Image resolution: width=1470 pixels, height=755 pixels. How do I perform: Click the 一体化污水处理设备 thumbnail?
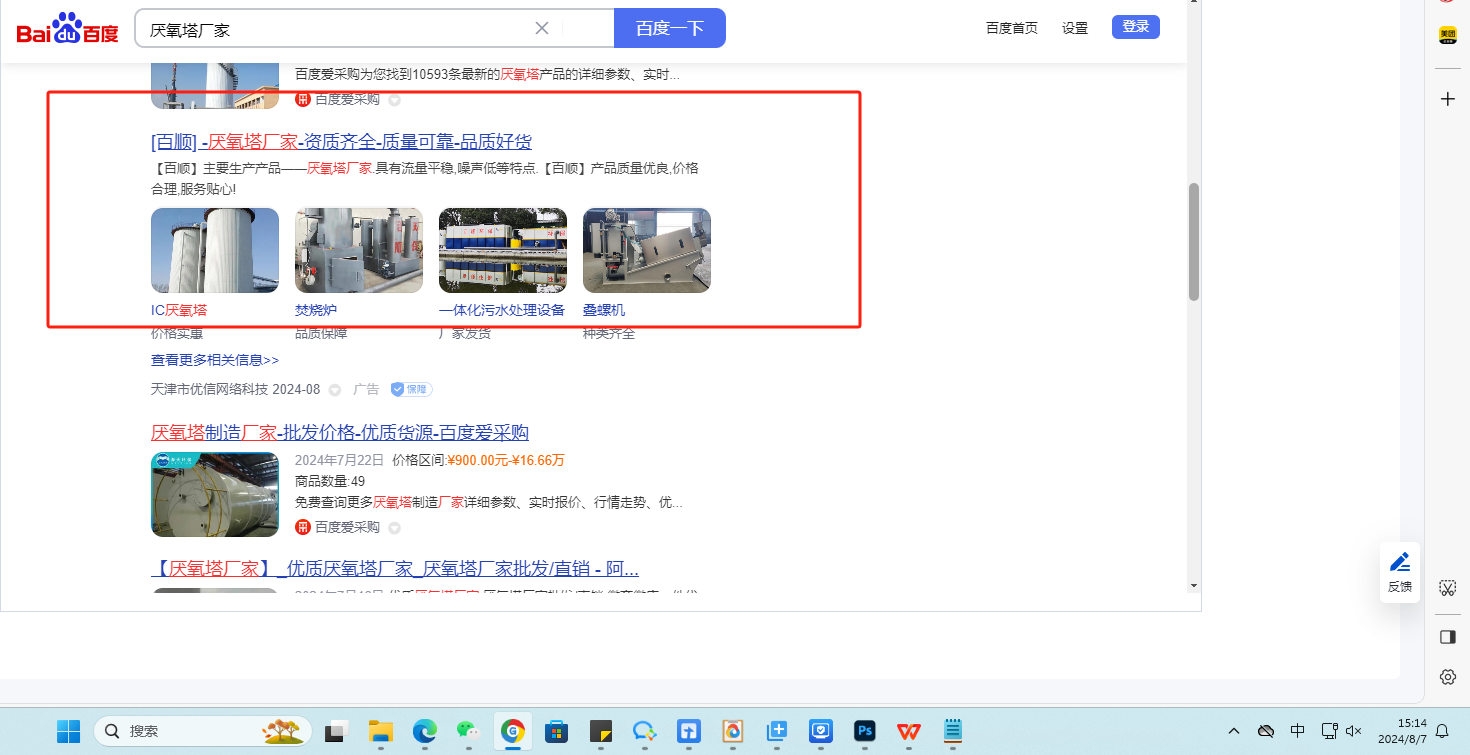[x=503, y=250]
